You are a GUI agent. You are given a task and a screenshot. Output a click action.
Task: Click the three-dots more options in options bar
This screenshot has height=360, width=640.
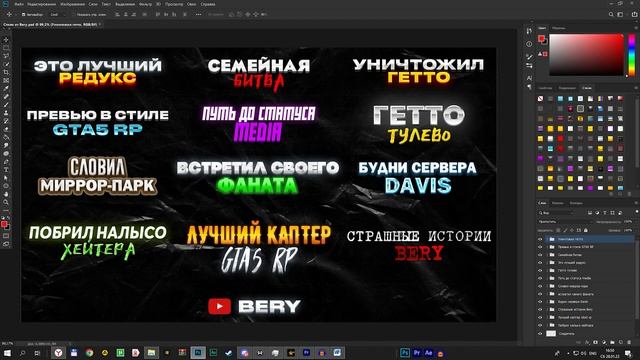pos(198,14)
